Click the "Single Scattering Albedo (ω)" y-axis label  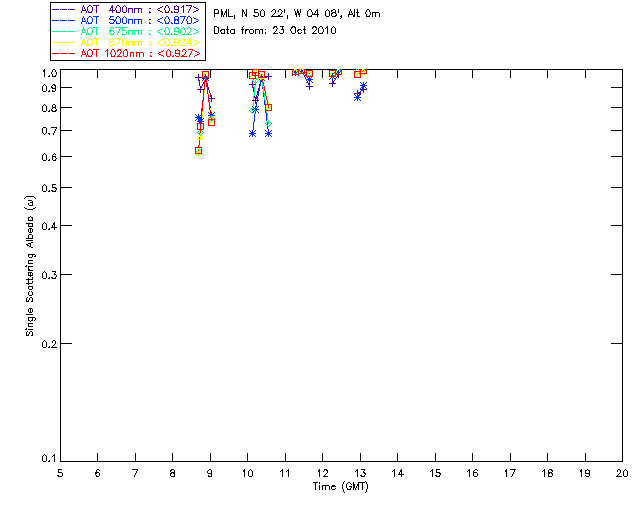30,266
